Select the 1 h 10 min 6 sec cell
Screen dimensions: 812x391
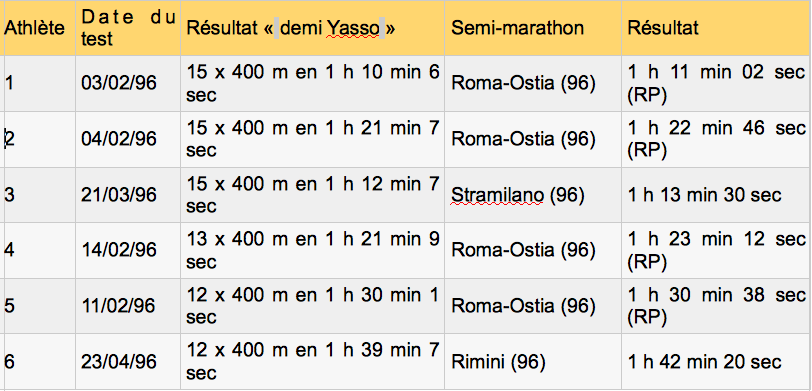(312, 83)
